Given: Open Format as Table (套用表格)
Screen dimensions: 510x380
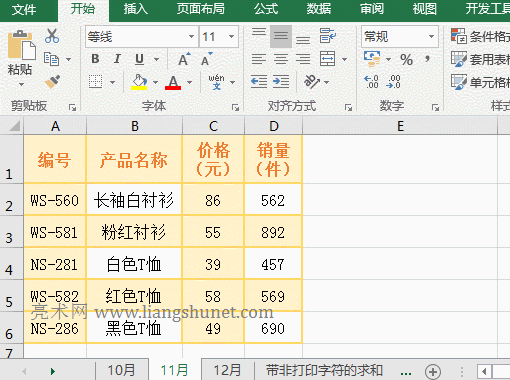Looking at the screenshot, I should pos(480,60).
